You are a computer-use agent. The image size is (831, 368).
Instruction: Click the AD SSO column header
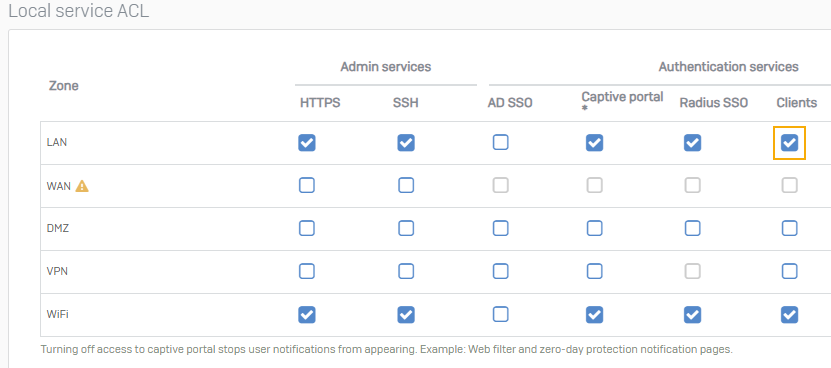point(510,103)
